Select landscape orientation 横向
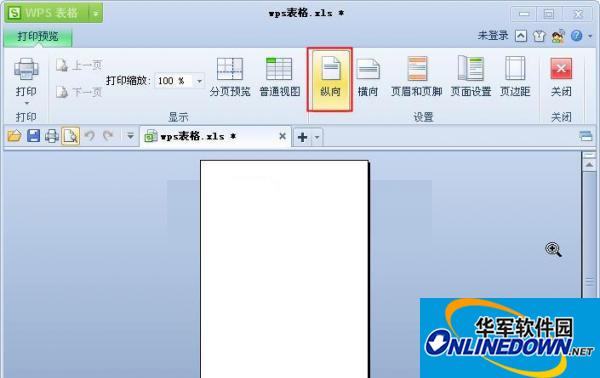The width and height of the screenshot is (600, 378). [x=368, y=77]
